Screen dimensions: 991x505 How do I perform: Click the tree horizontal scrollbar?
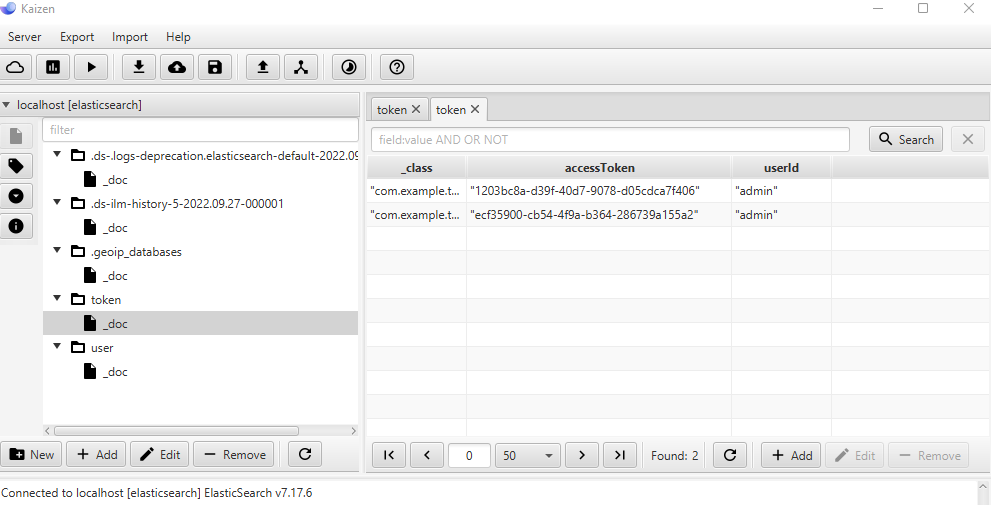pos(176,430)
